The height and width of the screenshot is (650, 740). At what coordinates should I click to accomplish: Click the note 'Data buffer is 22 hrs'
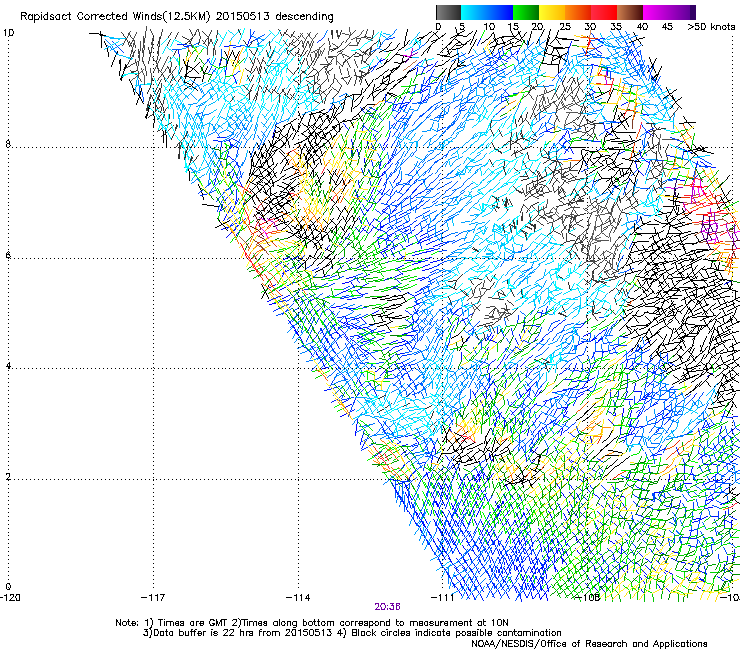click(203, 633)
